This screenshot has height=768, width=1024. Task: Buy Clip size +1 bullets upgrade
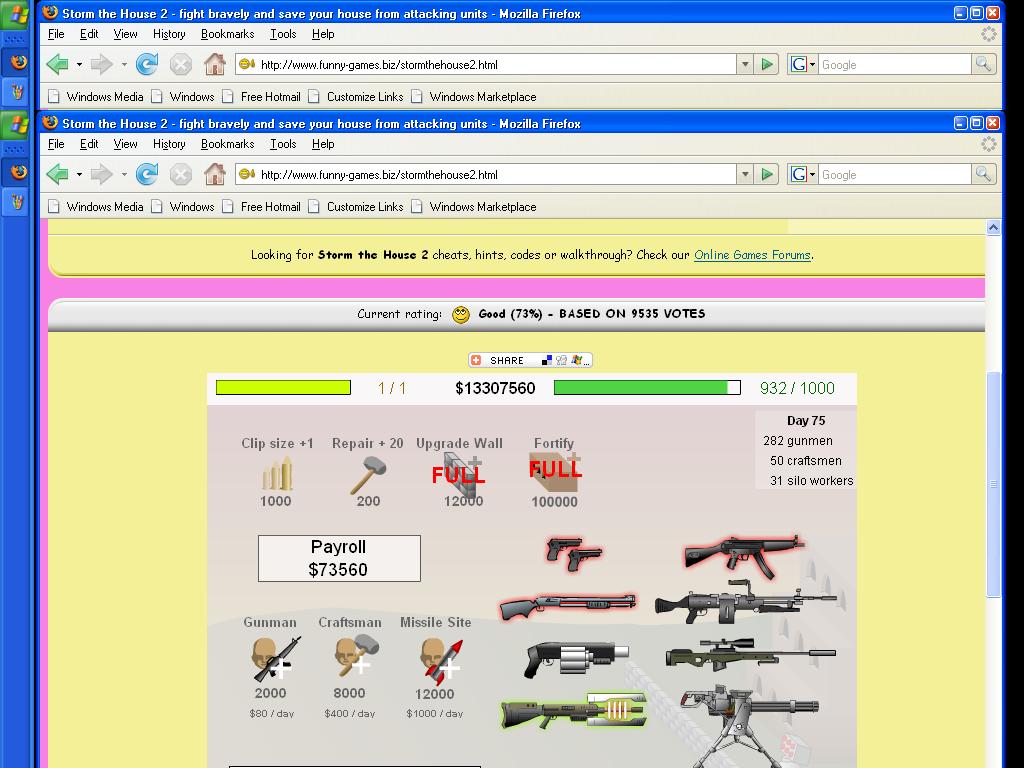pyautogui.click(x=277, y=474)
